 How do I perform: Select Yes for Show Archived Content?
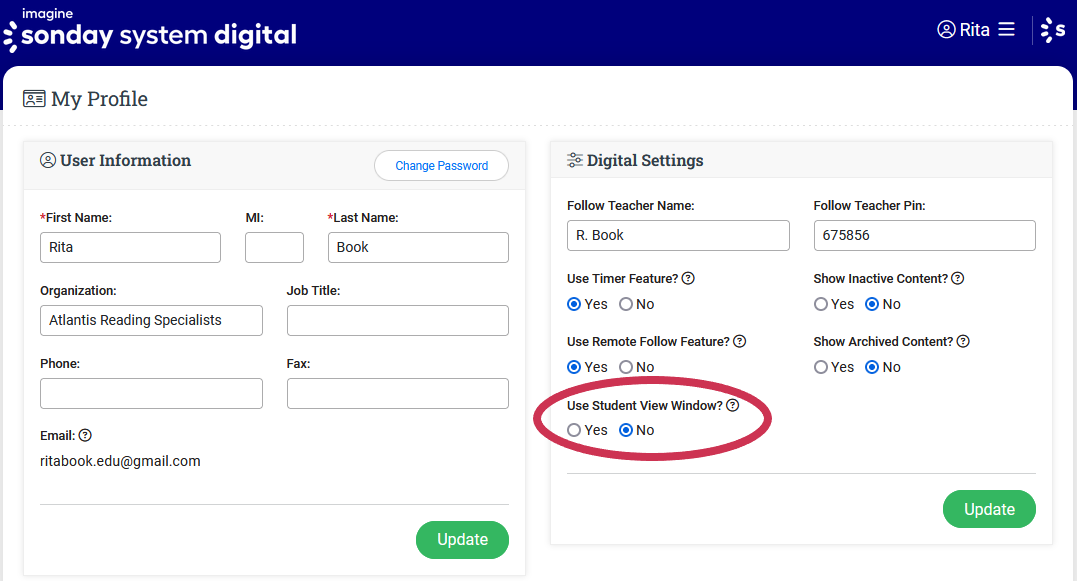pos(821,367)
